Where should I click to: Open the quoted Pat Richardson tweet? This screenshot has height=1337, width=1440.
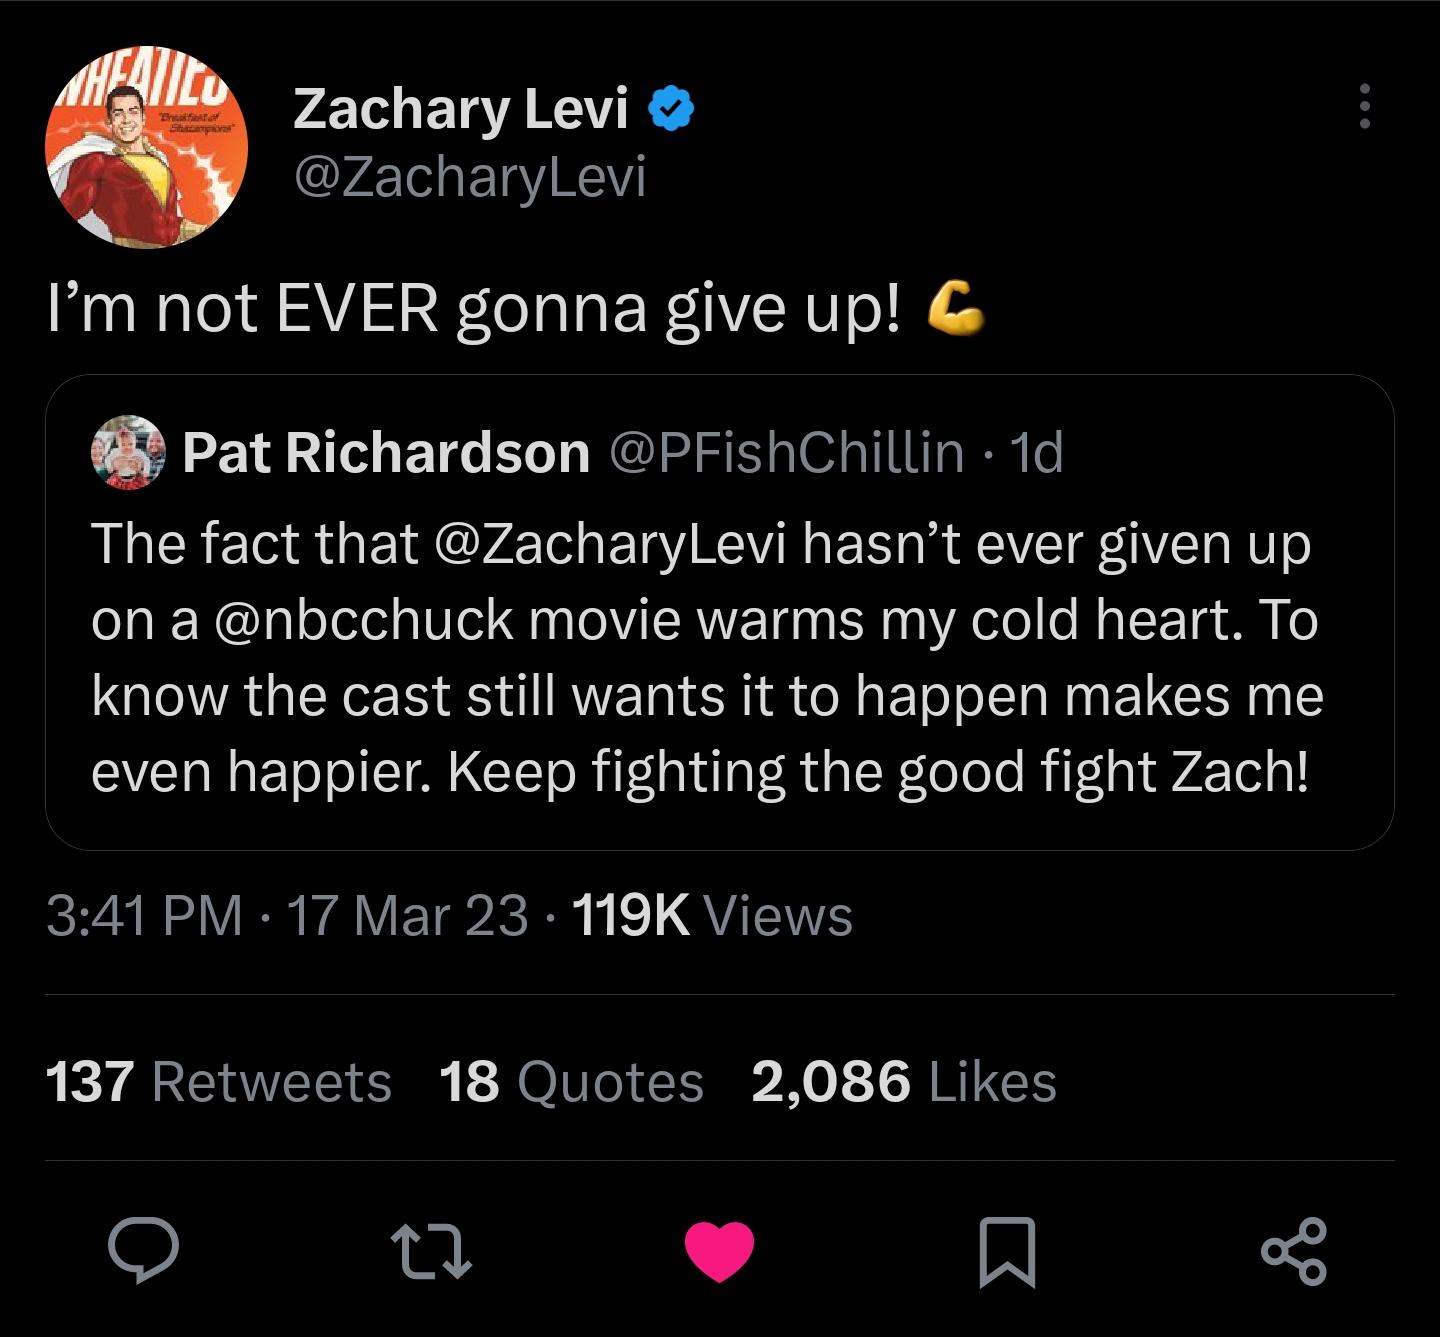click(x=720, y=612)
